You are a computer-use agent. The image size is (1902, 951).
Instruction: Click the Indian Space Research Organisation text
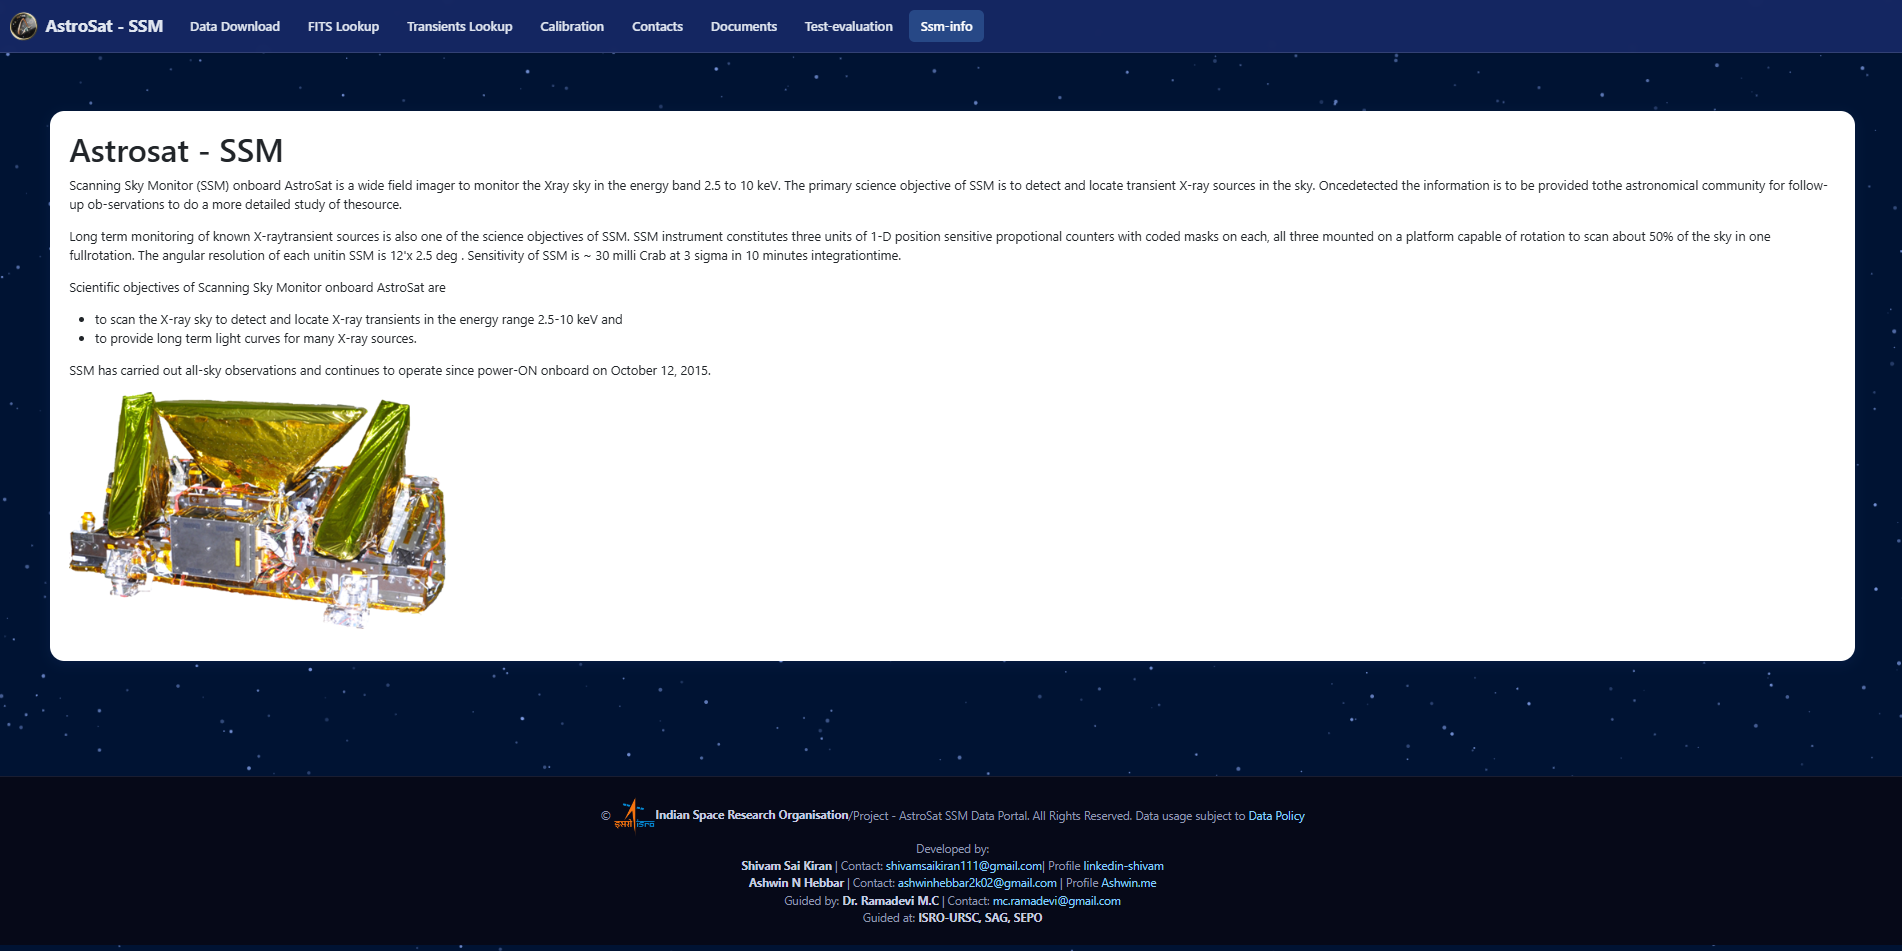[752, 815]
